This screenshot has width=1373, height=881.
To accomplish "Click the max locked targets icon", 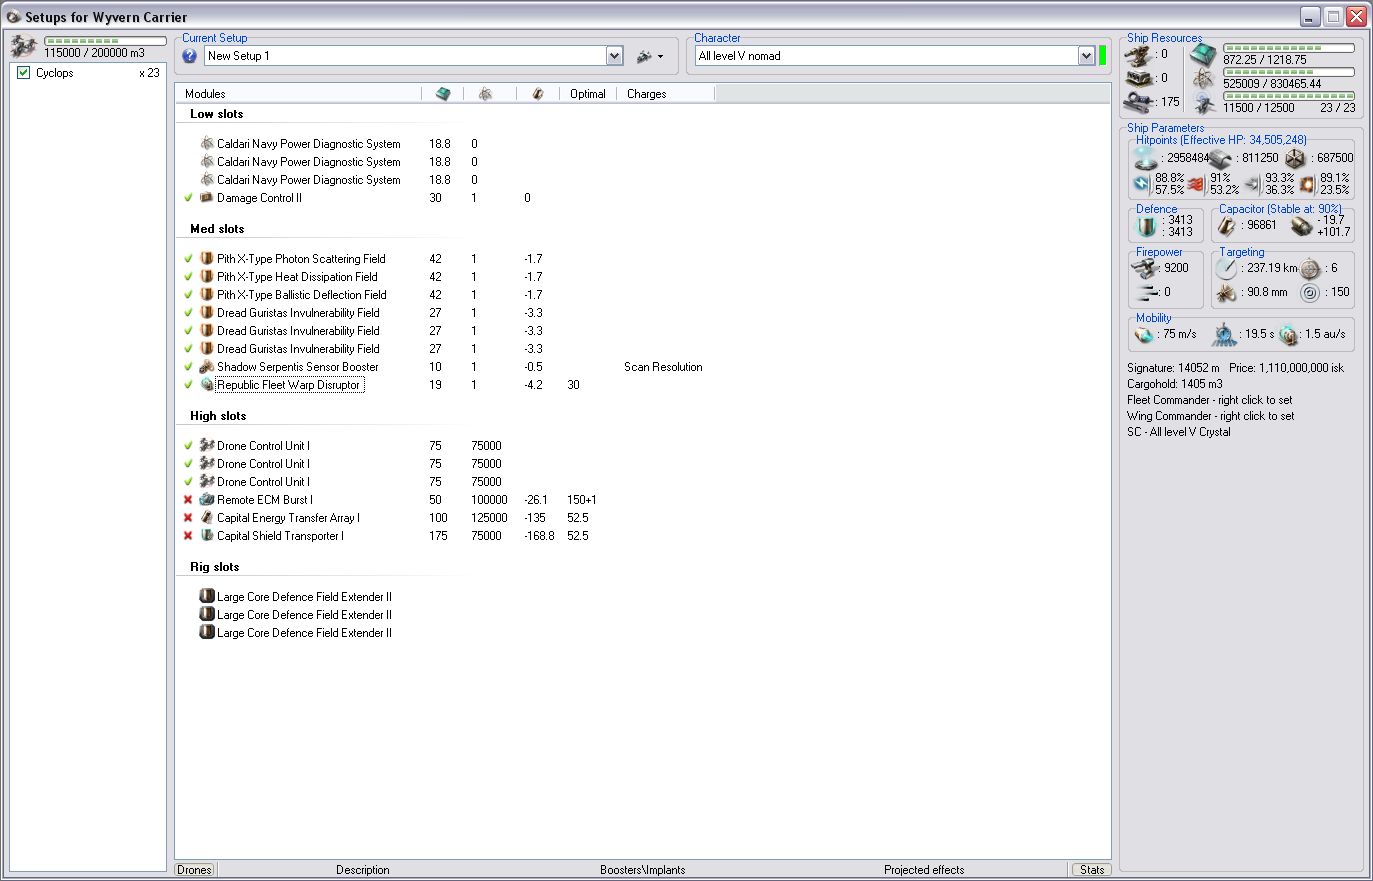I will pyautogui.click(x=1310, y=268).
